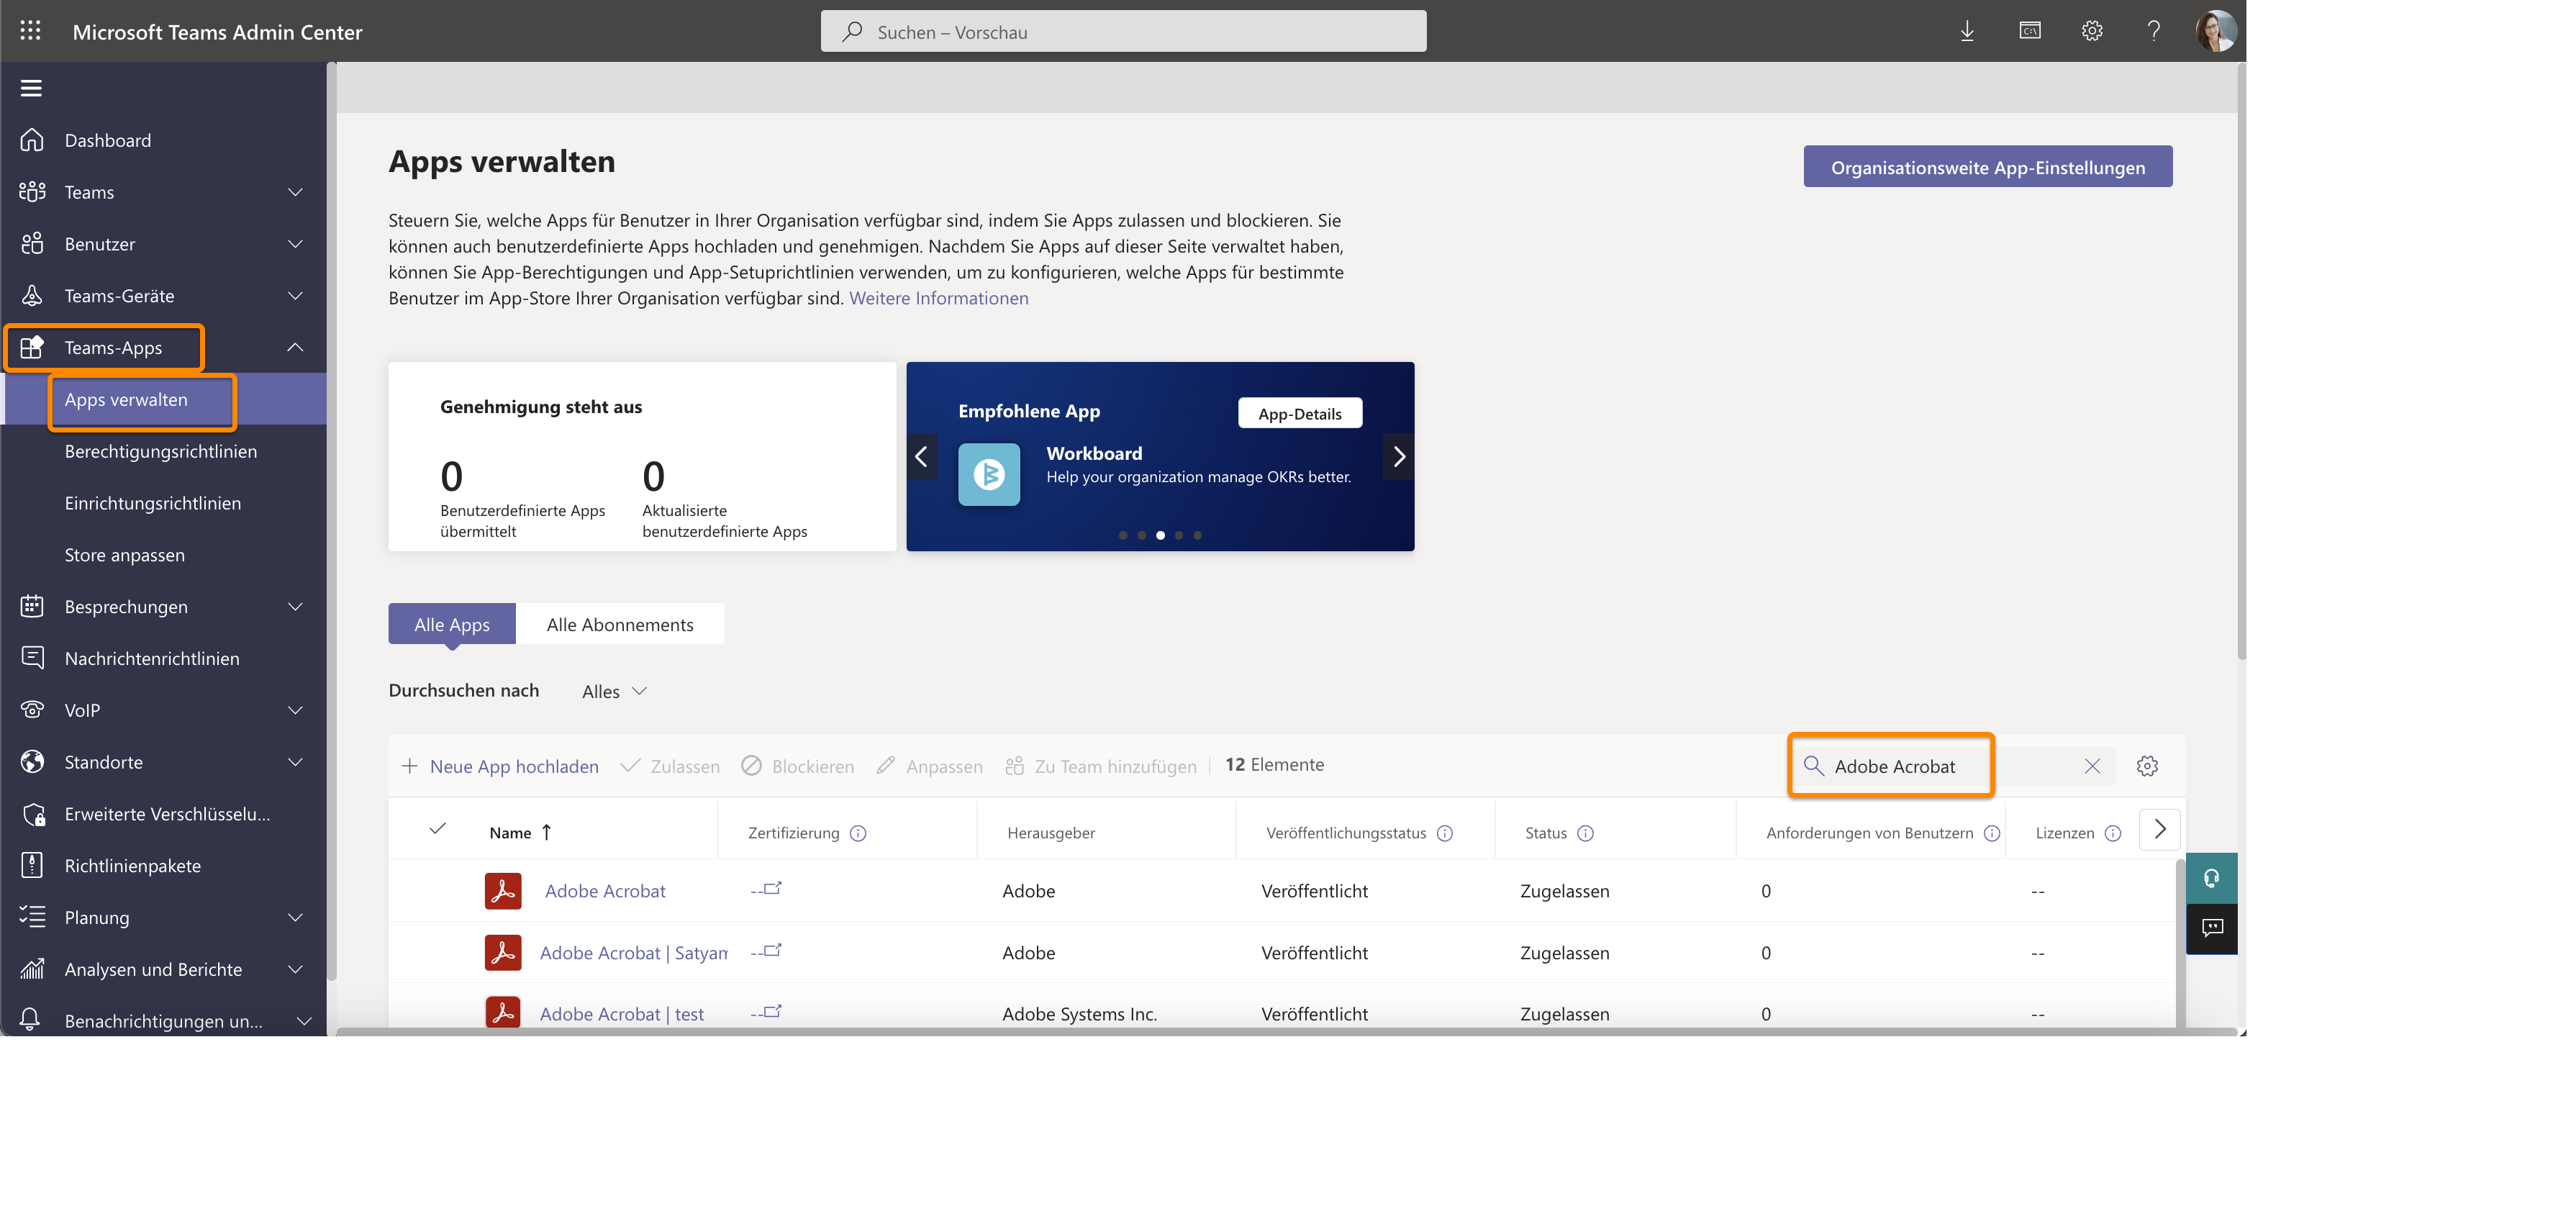2576x1232 pixels.
Task: Open the help question mark icon
Action: coord(2154,31)
